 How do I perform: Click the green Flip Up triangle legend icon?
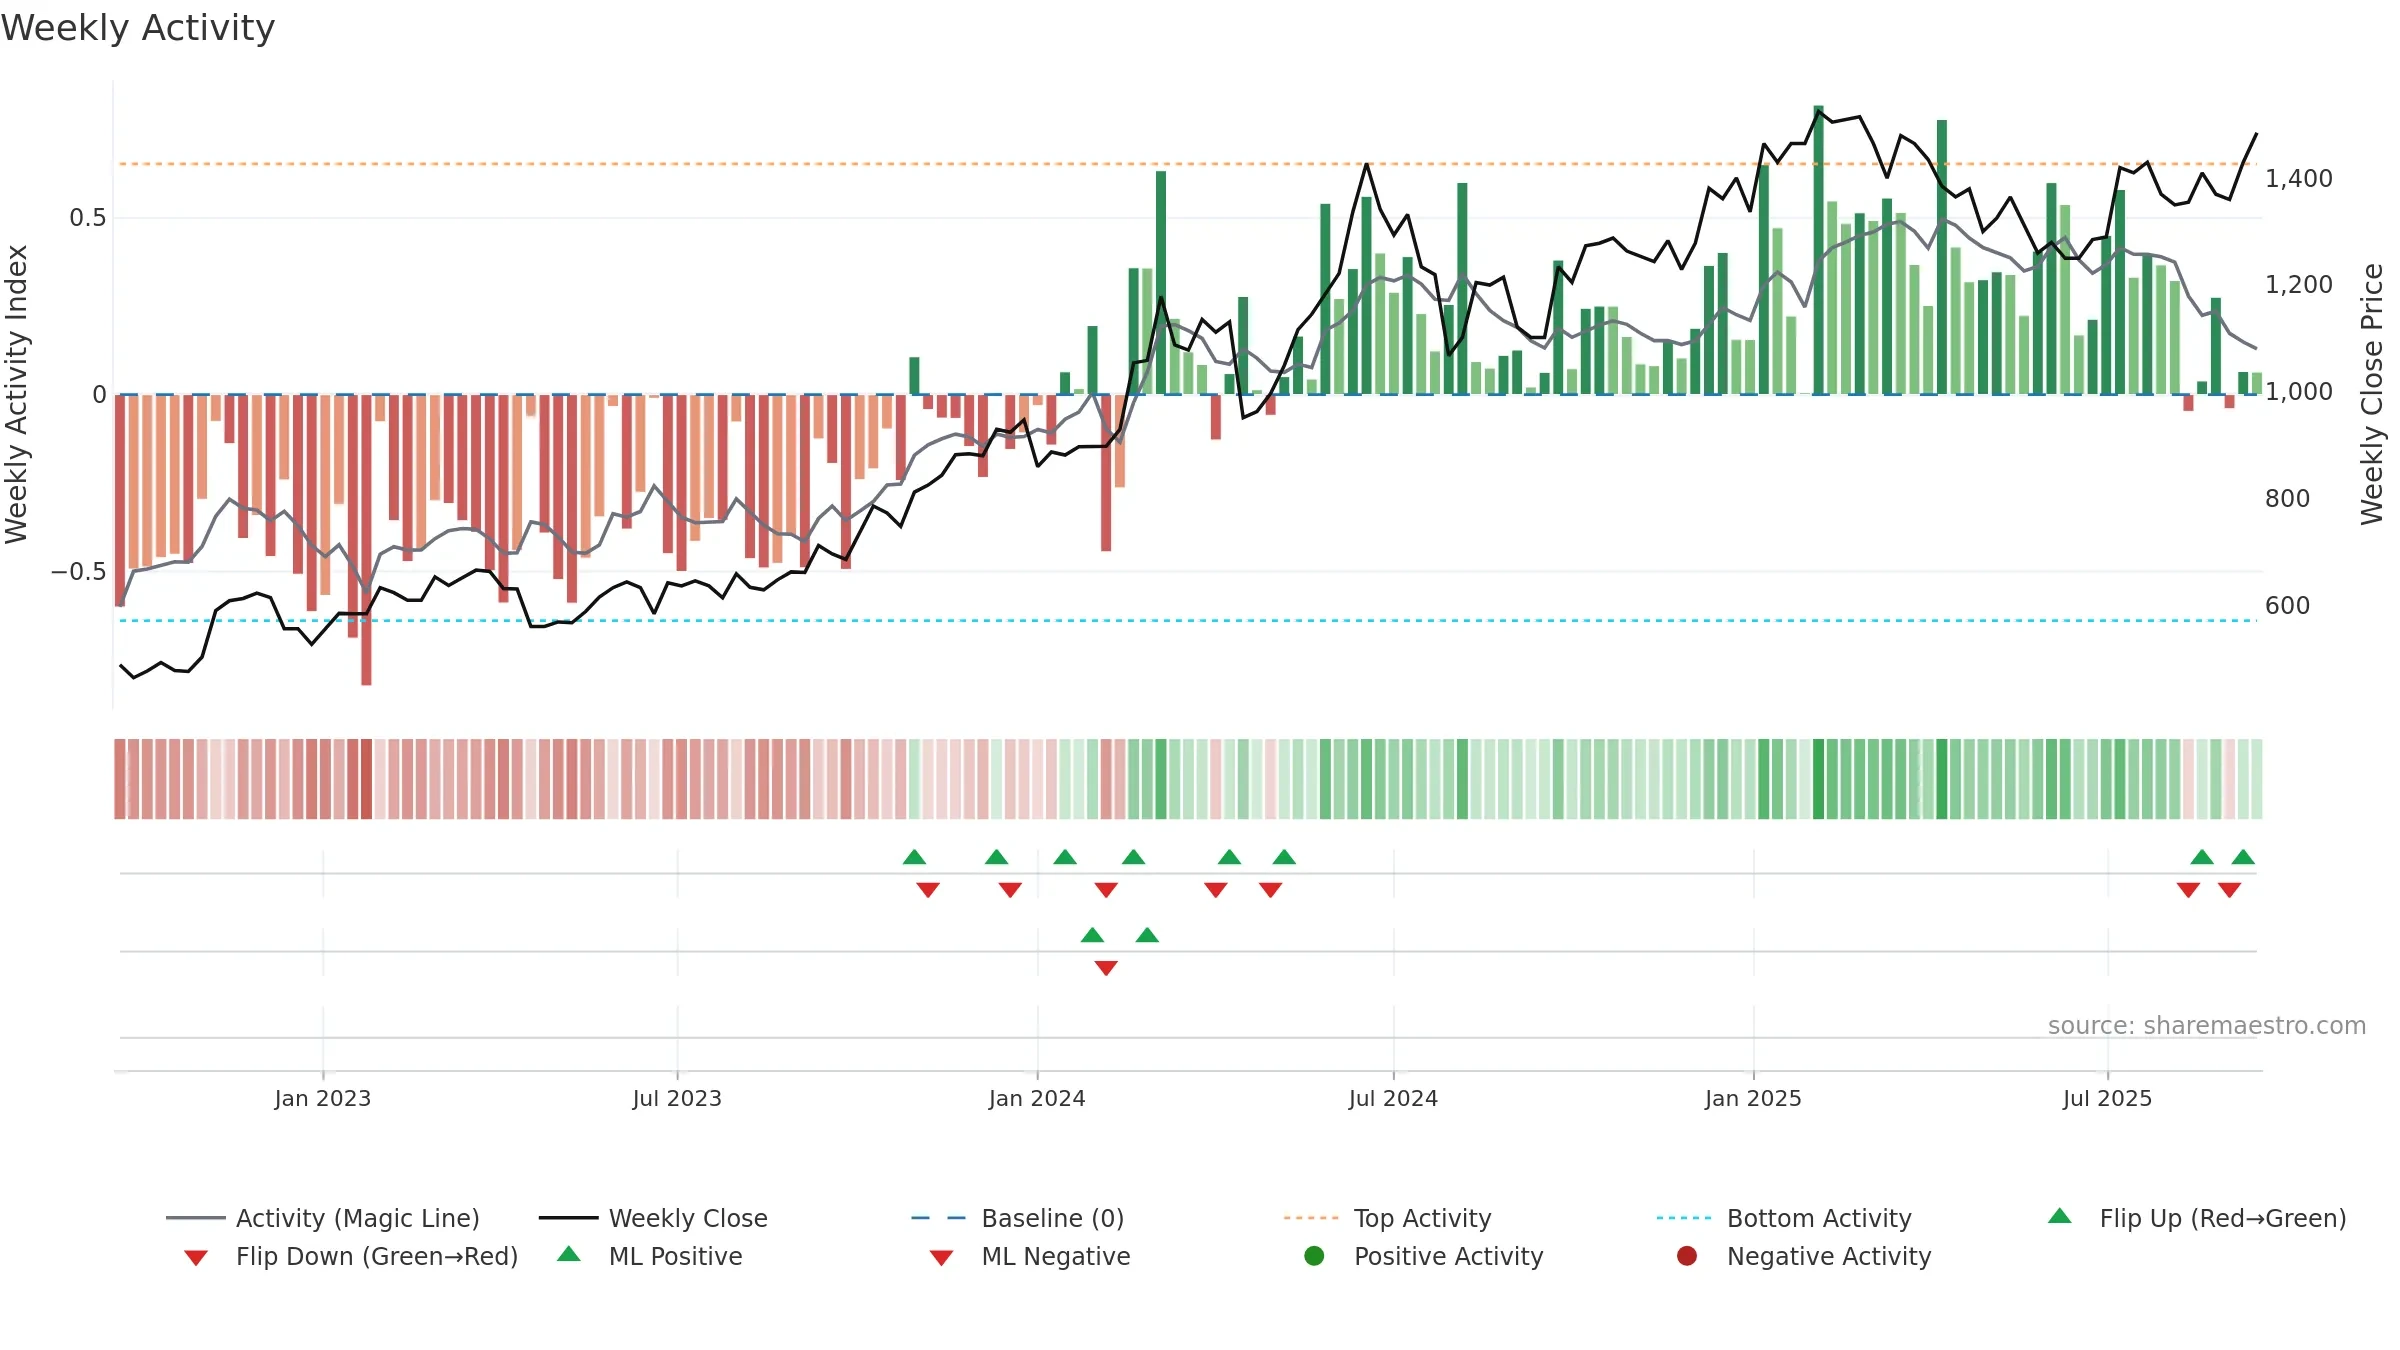tap(2060, 1216)
